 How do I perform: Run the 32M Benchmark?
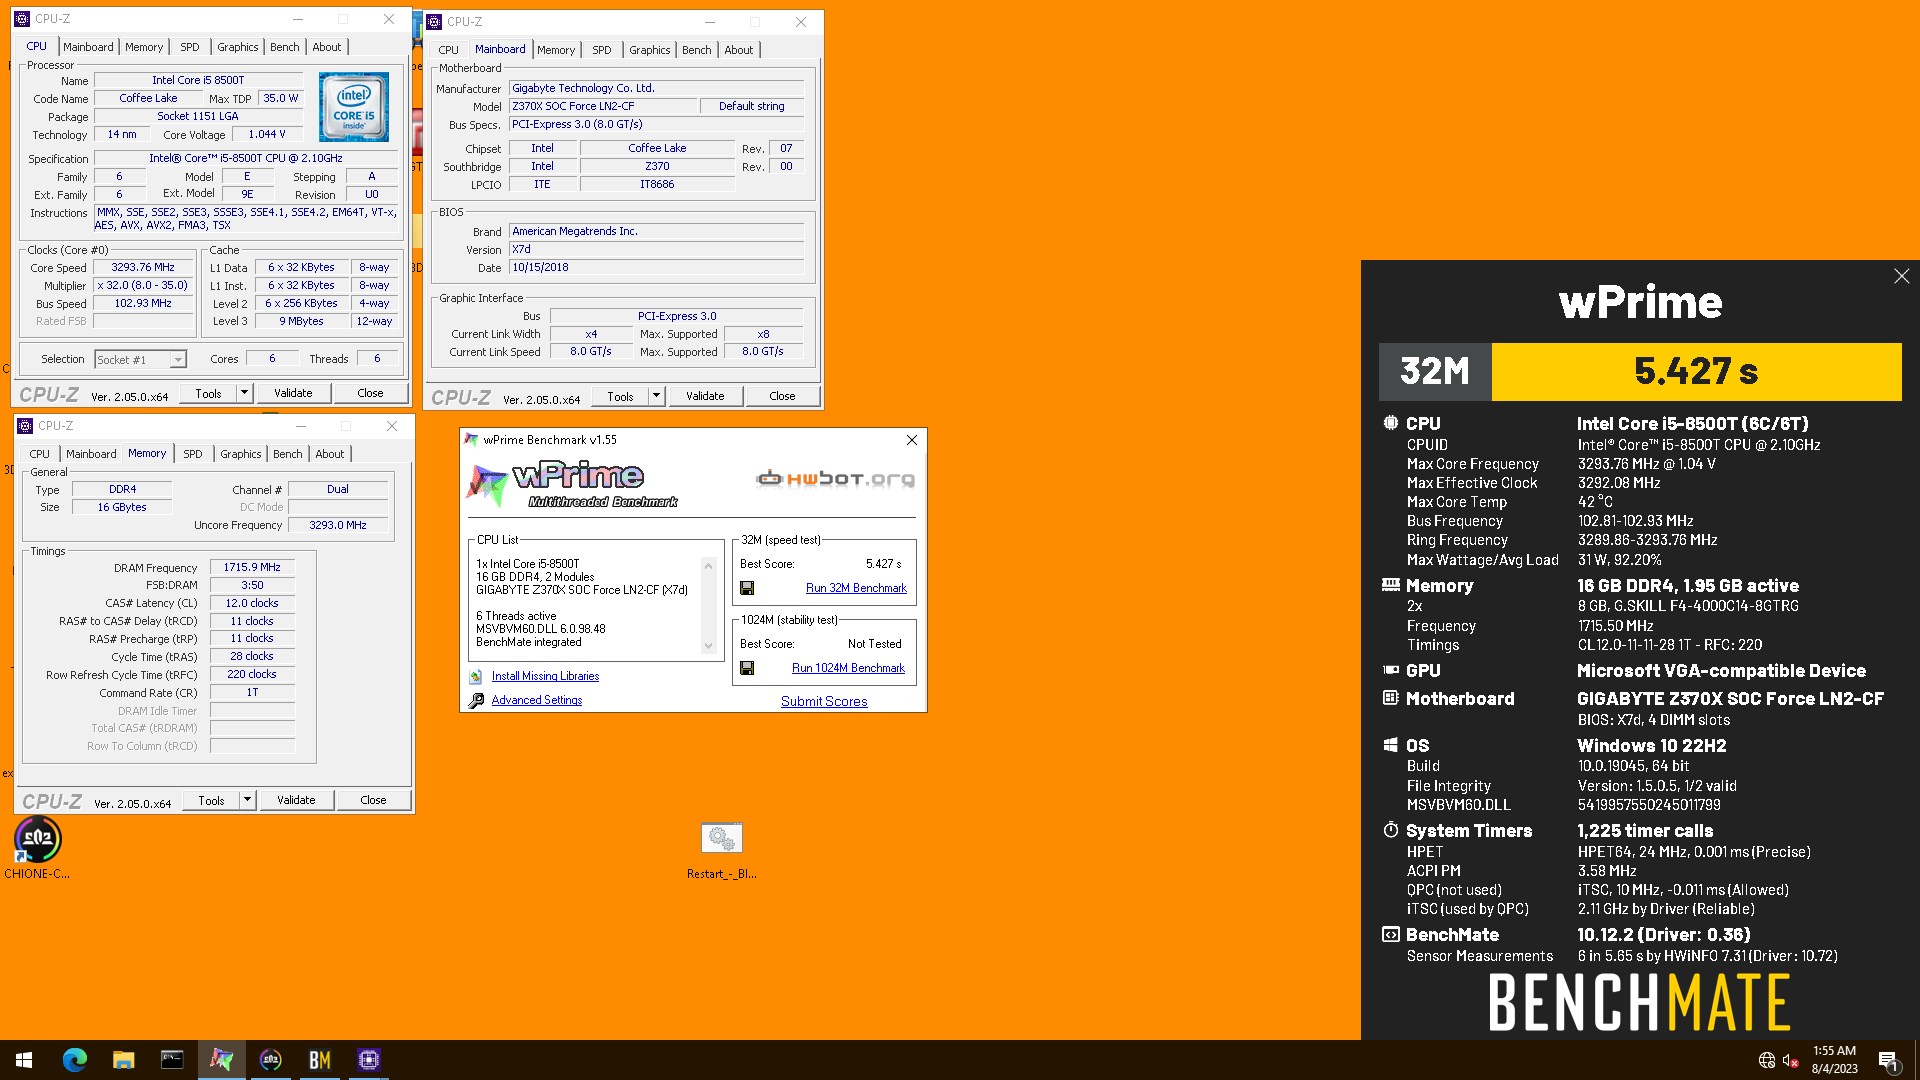click(x=856, y=588)
